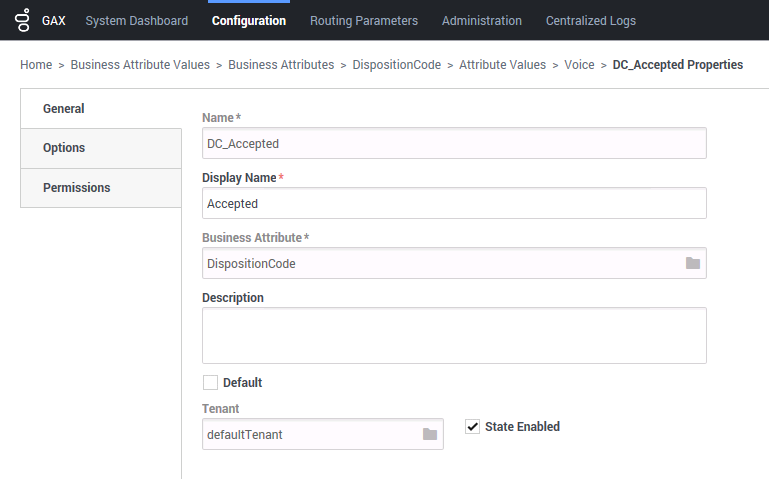The width and height of the screenshot is (769, 479).
Task: Open the Administration menu
Action: [481, 20]
